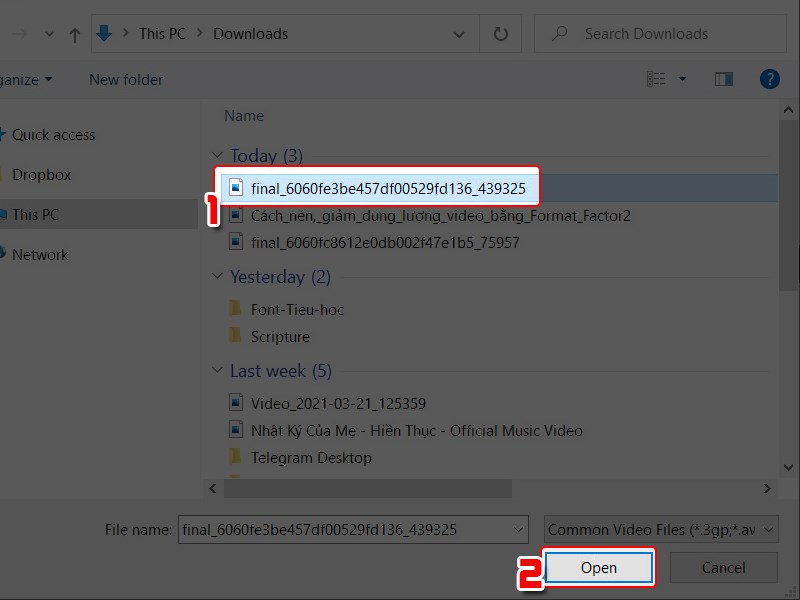Select the Font-Tieu-hoc folder

(297, 310)
